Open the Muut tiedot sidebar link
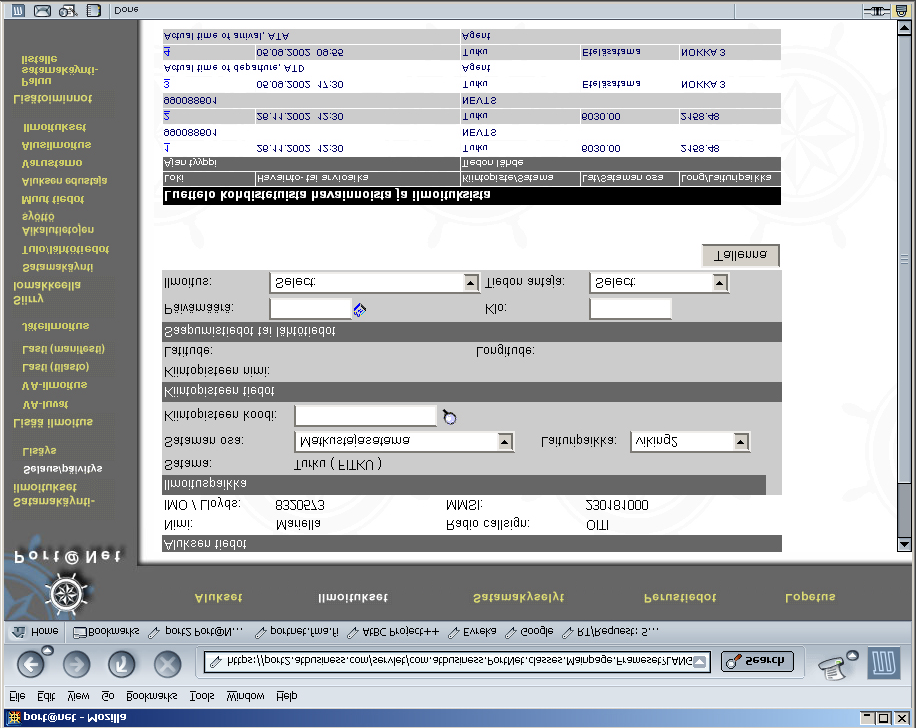Image resolution: width=916 pixels, height=728 pixels. click(53, 199)
